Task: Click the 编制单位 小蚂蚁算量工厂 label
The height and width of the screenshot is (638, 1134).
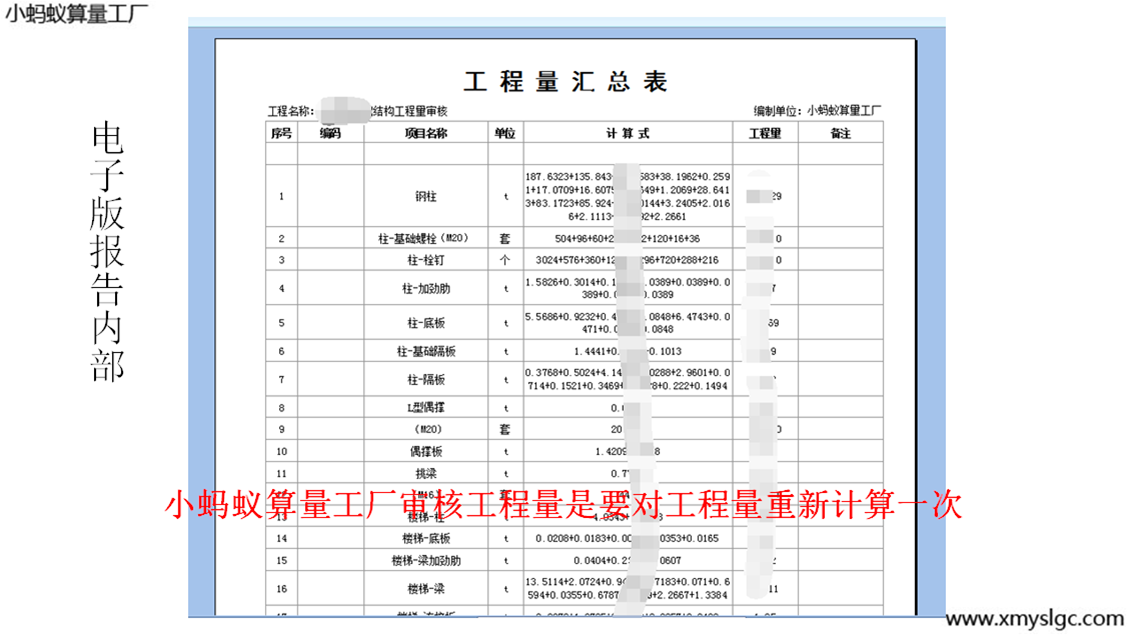Action: pos(817,111)
